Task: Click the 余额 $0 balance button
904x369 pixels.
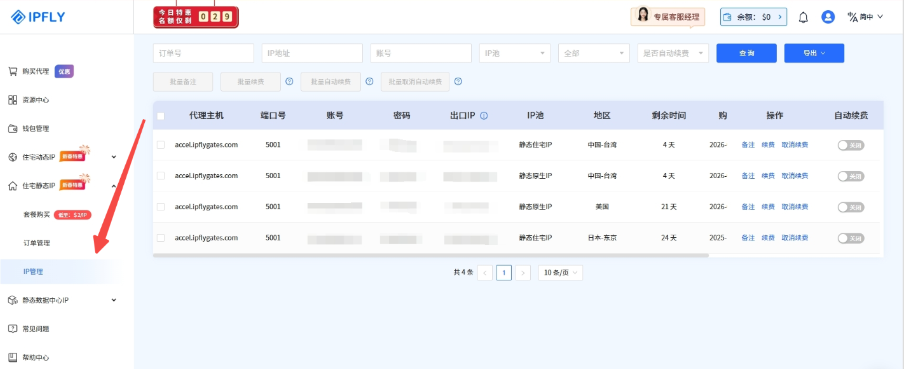Action: coord(754,17)
